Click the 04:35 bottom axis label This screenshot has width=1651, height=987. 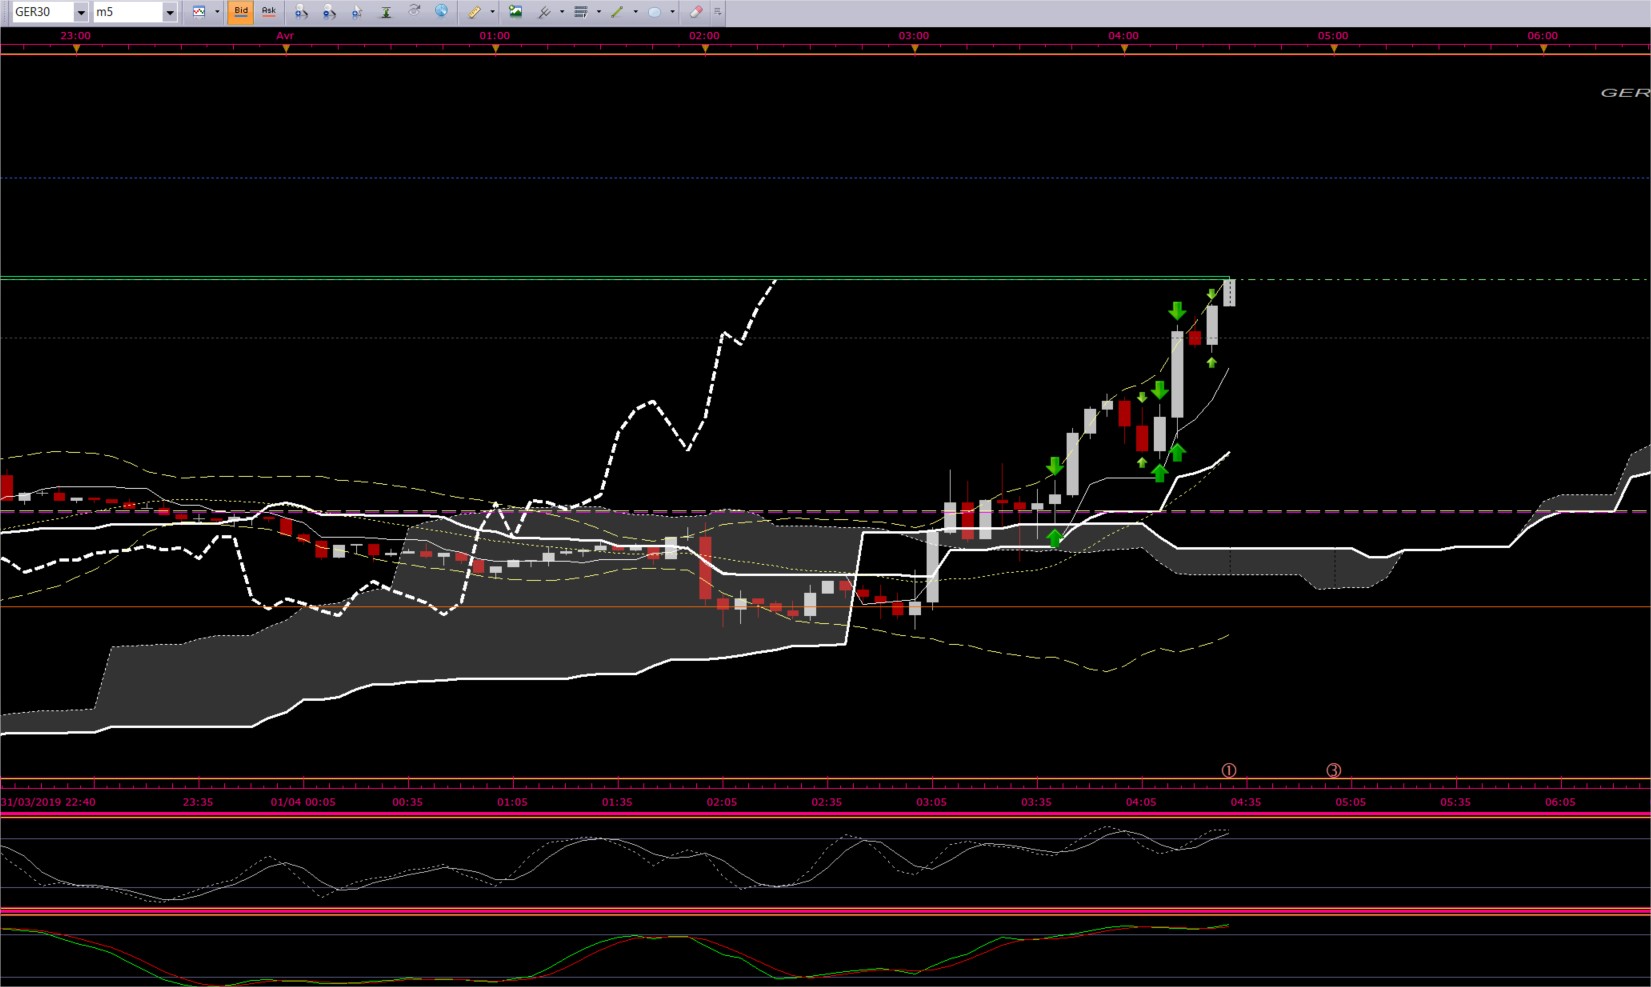1245,802
